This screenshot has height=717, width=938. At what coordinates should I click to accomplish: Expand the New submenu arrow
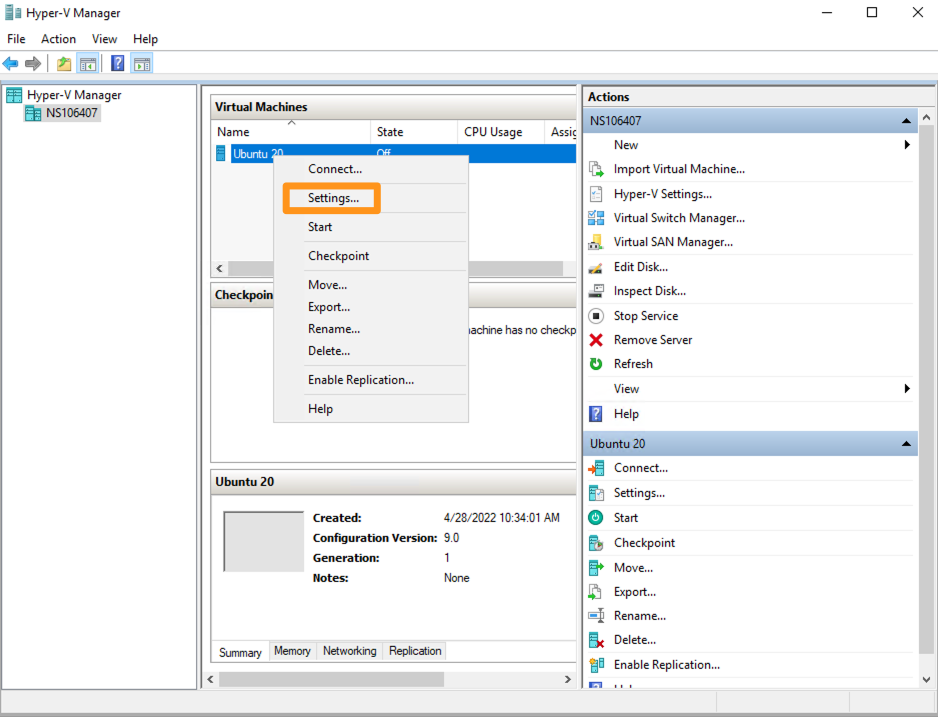pyautogui.click(x=907, y=145)
